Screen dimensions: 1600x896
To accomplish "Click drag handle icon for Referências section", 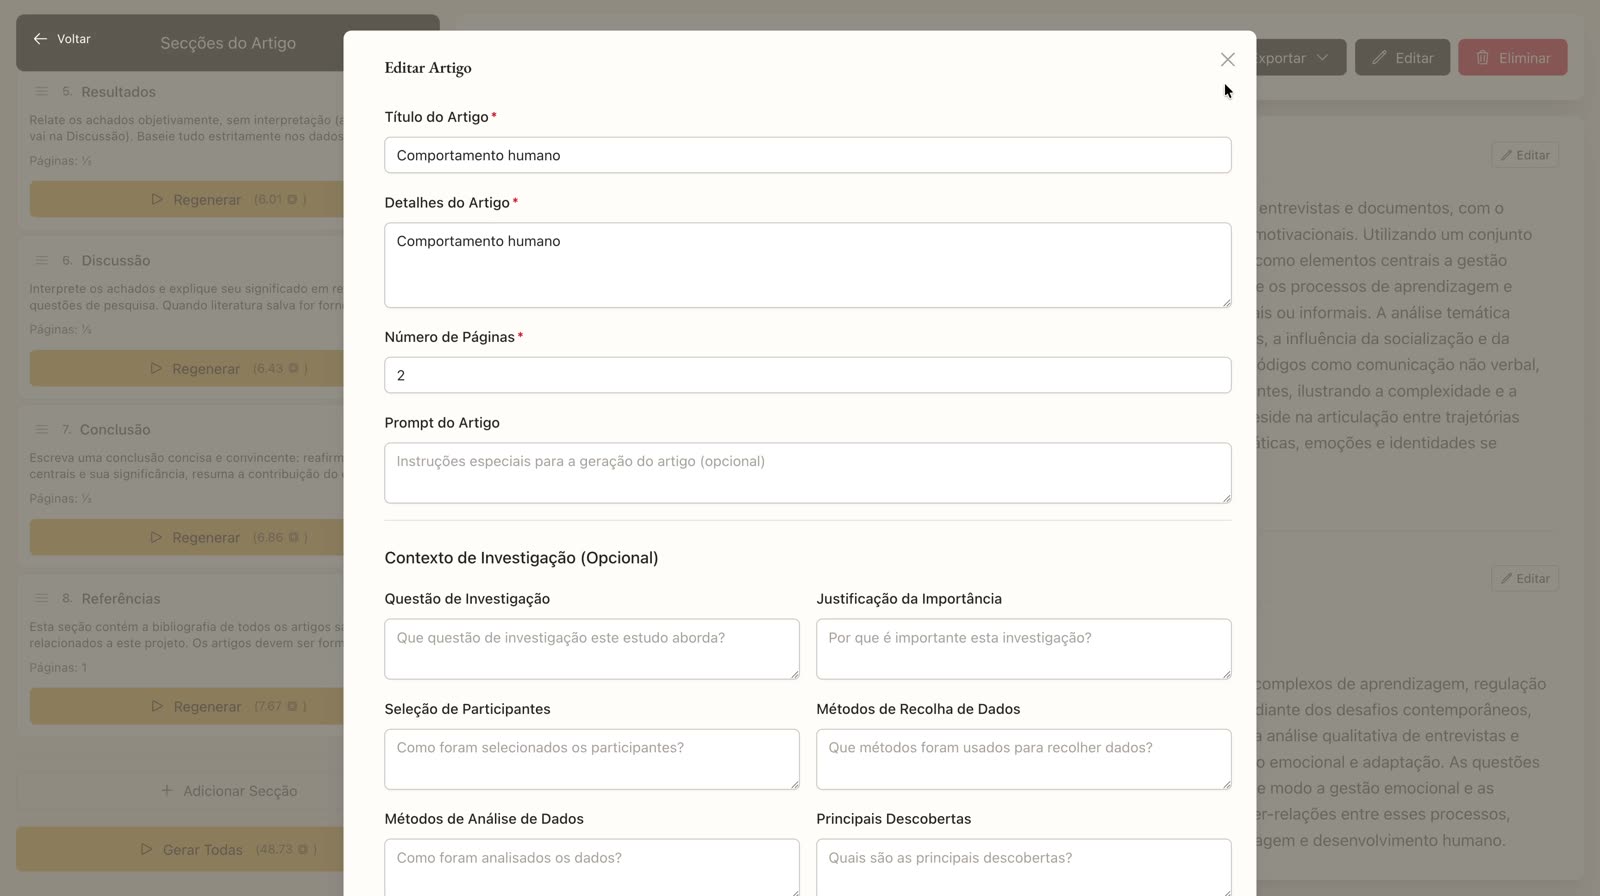I will pyautogui.click(x=42, y=598).
